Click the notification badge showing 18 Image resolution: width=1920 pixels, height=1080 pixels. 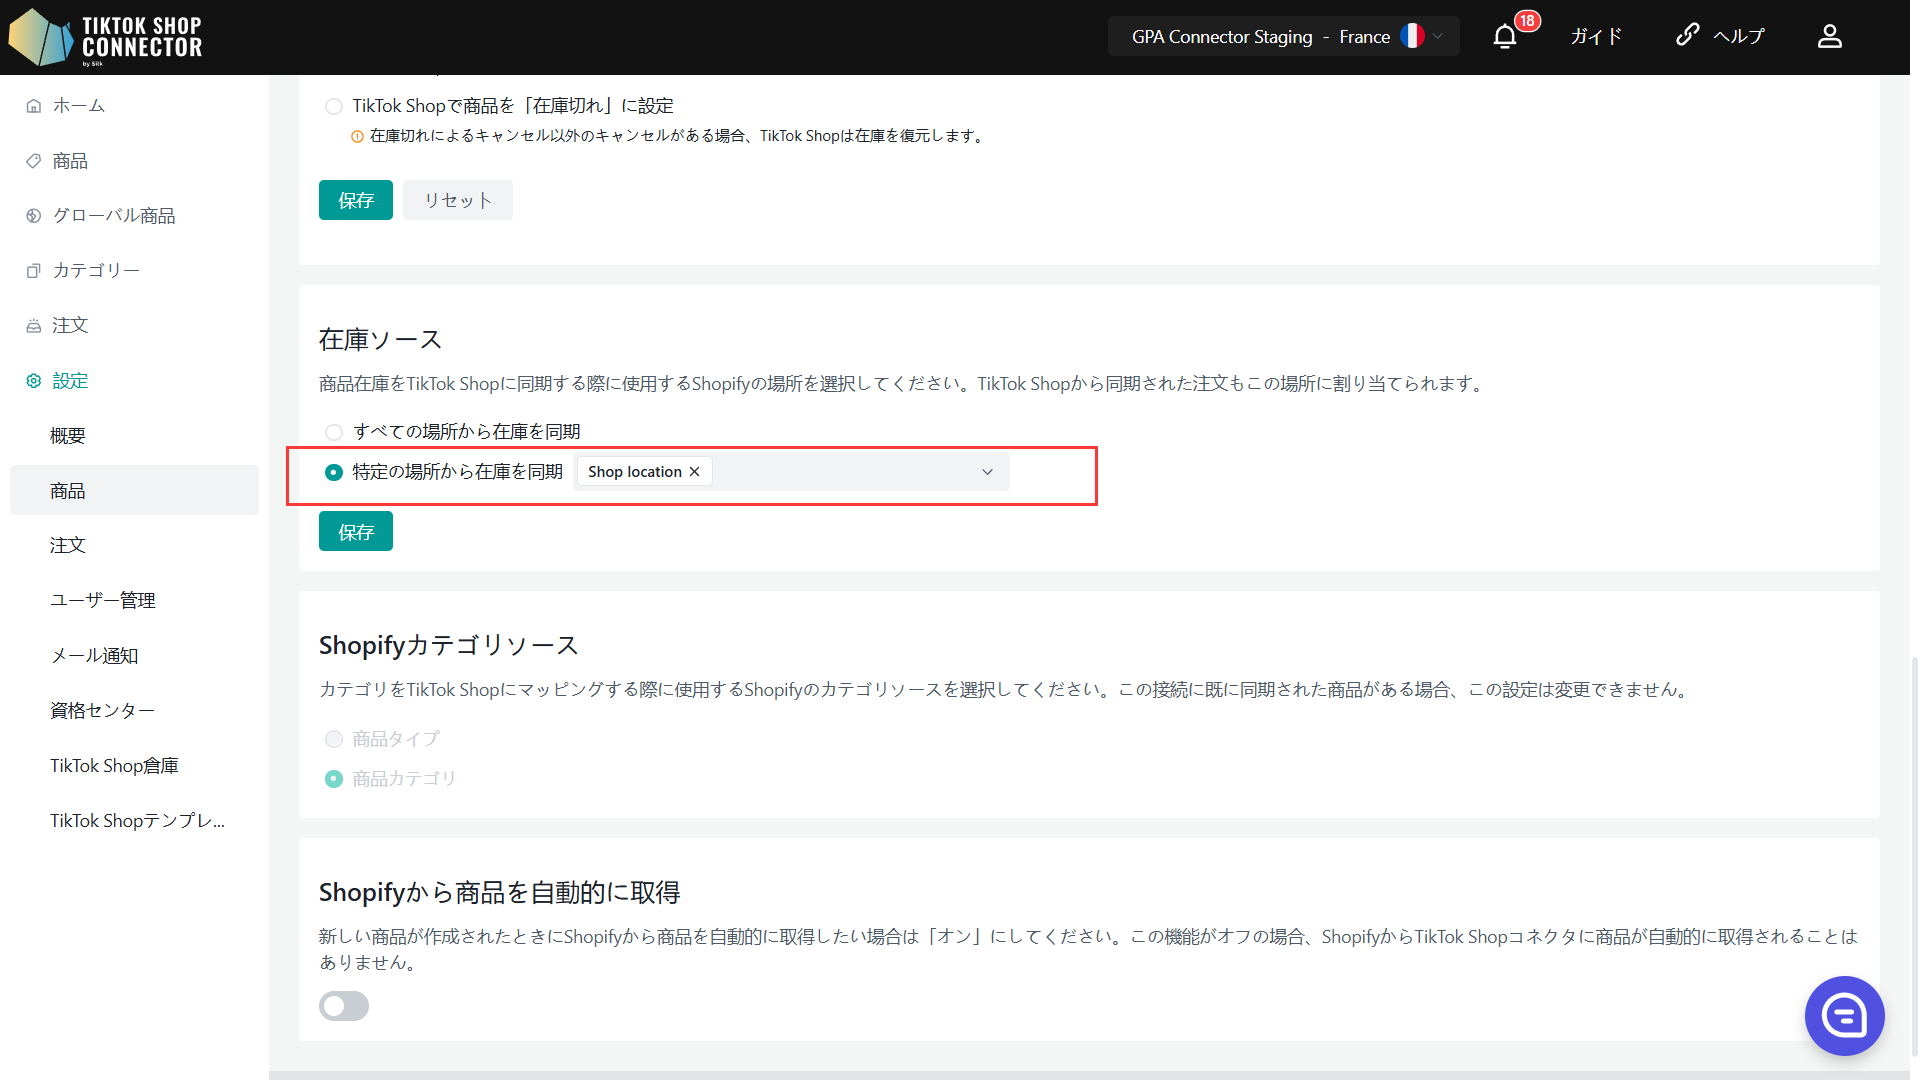click(x=1527, y=21)
